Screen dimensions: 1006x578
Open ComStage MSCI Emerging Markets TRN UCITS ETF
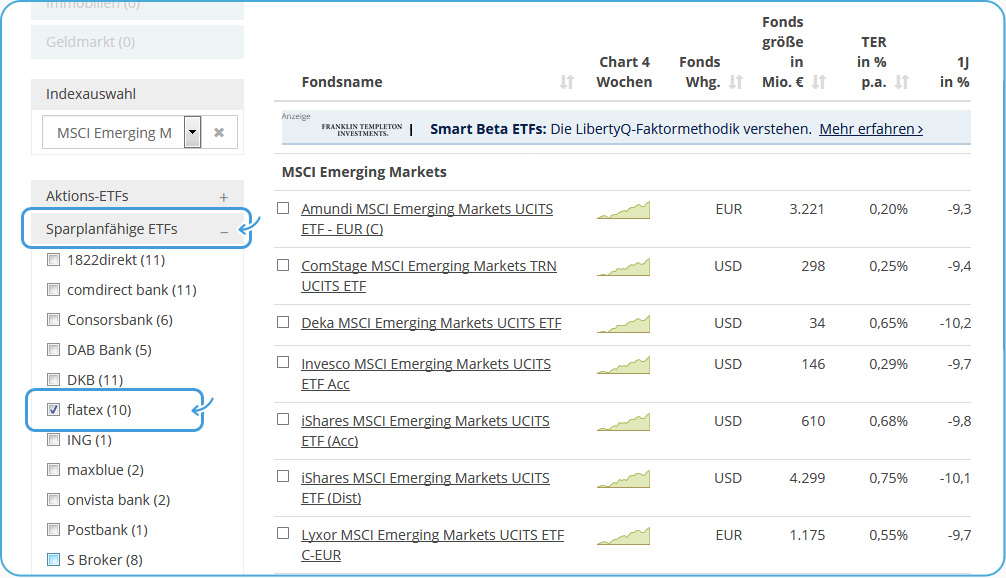[x=429, y=276]
